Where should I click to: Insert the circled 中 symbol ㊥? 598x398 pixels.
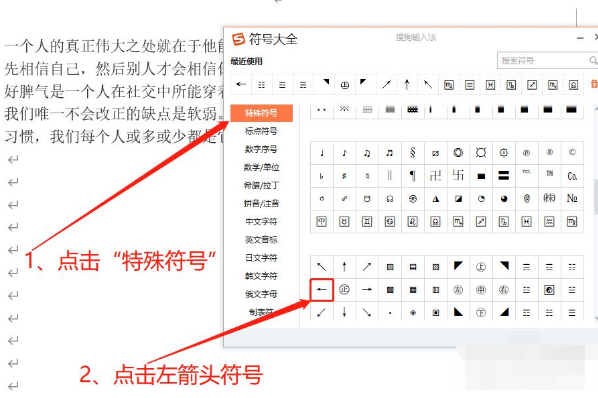[481, 290]
